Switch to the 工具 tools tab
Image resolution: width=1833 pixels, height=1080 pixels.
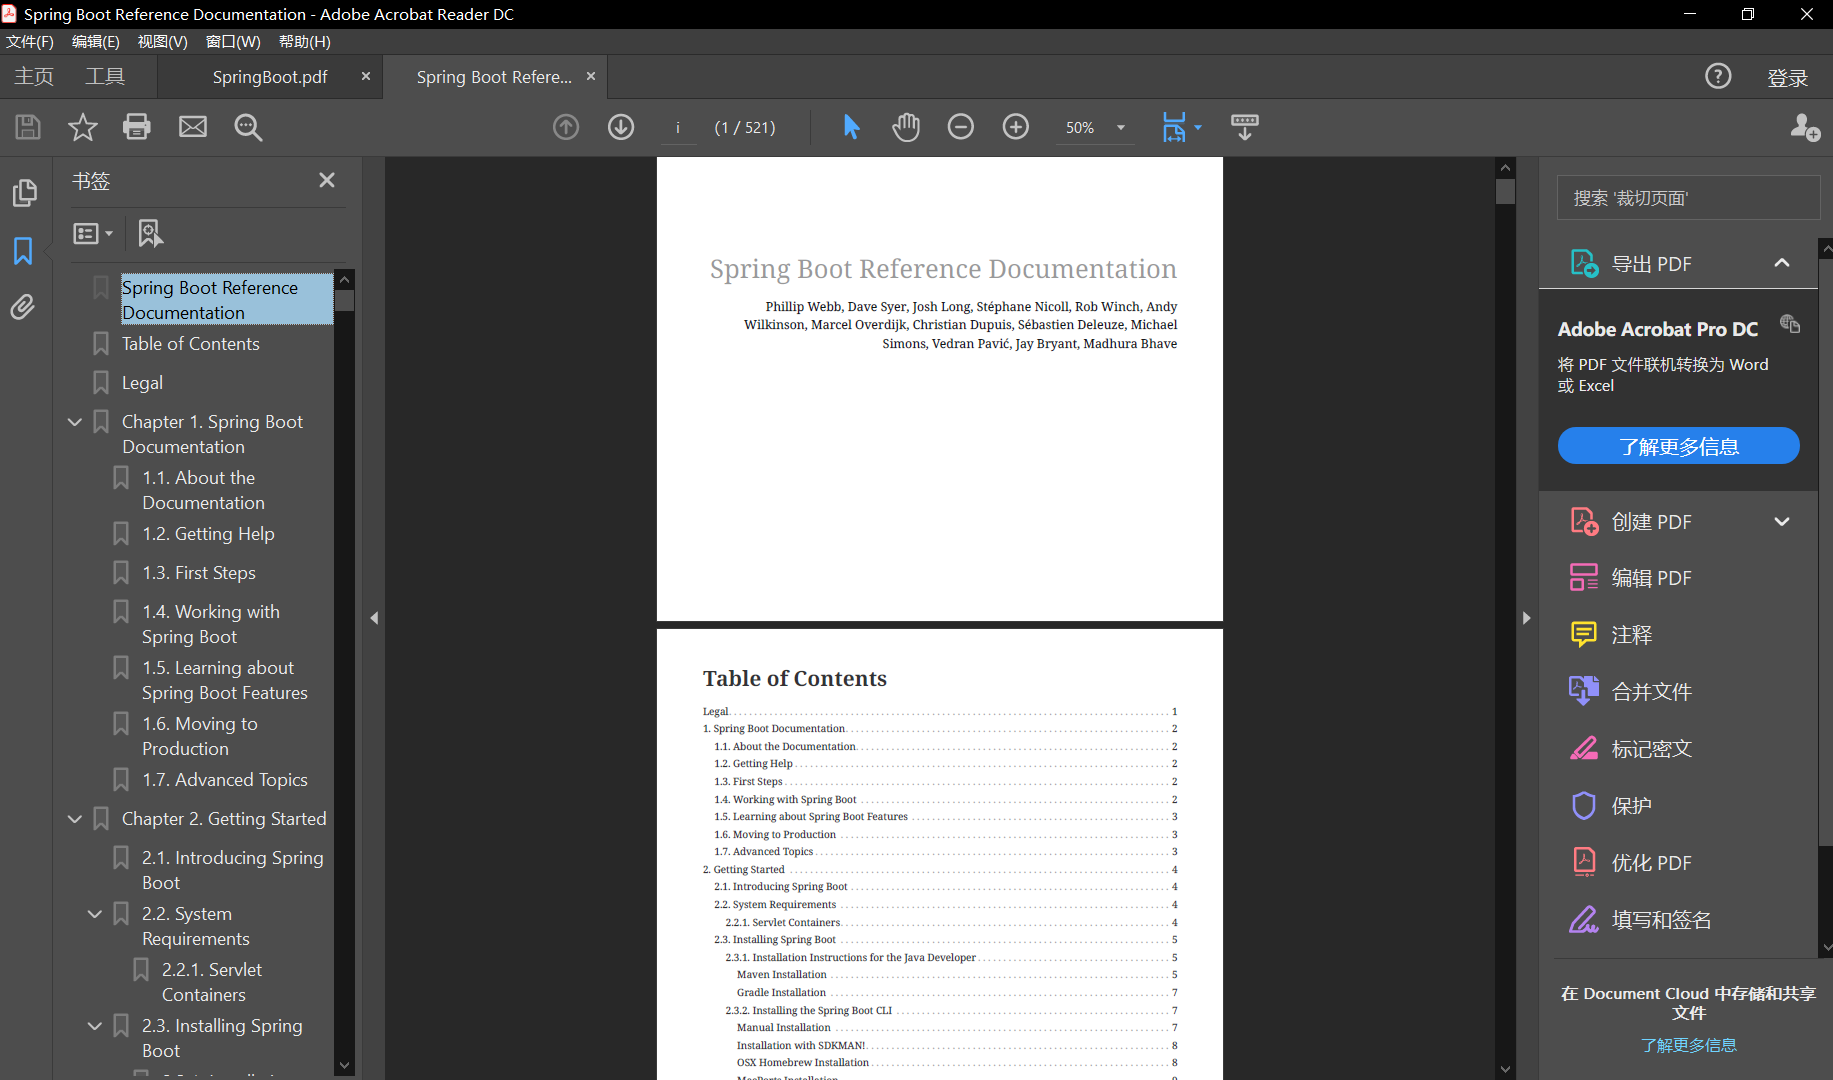click(x=105, y=77)
